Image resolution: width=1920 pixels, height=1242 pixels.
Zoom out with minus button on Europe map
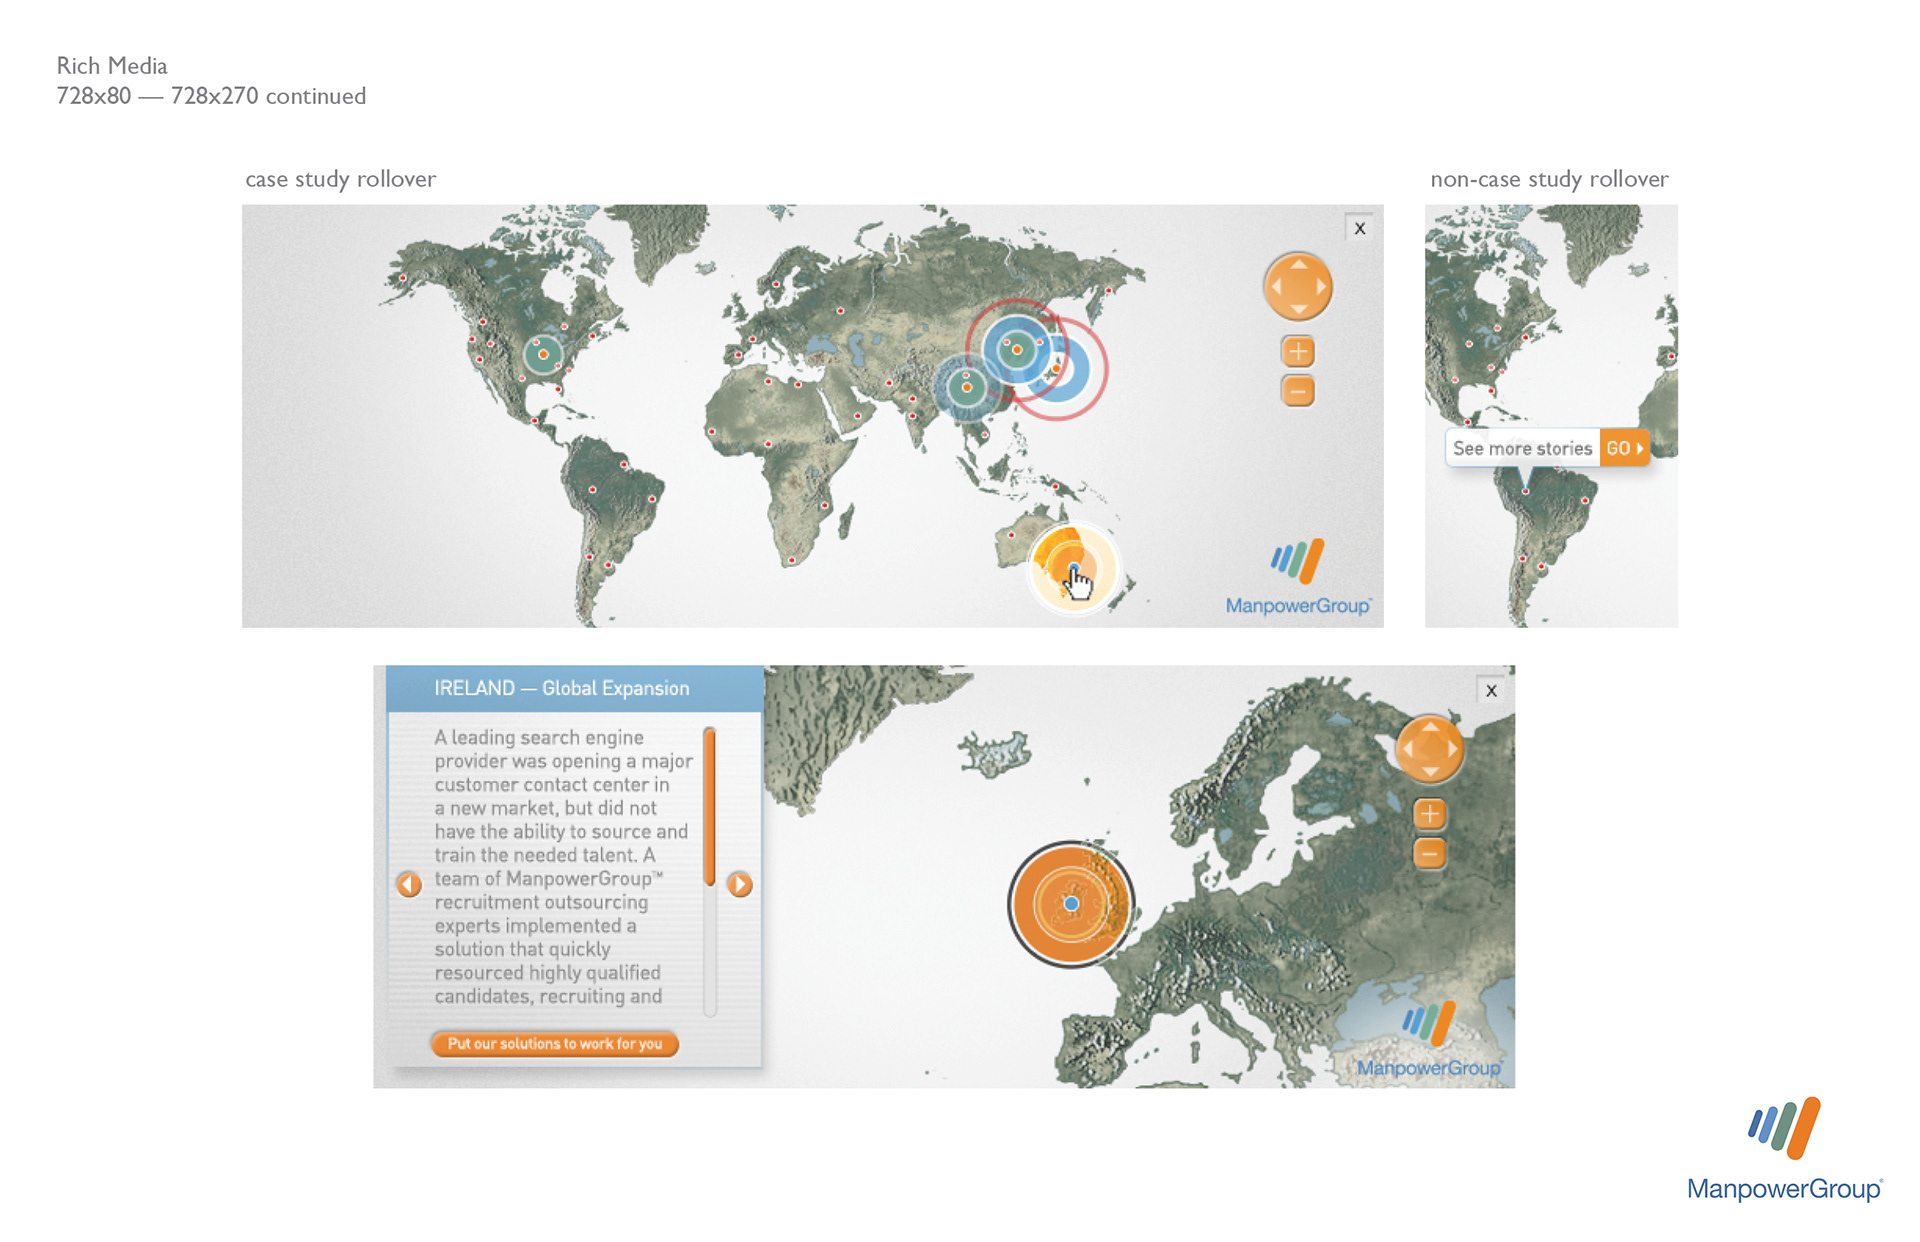click(1430, 853)
